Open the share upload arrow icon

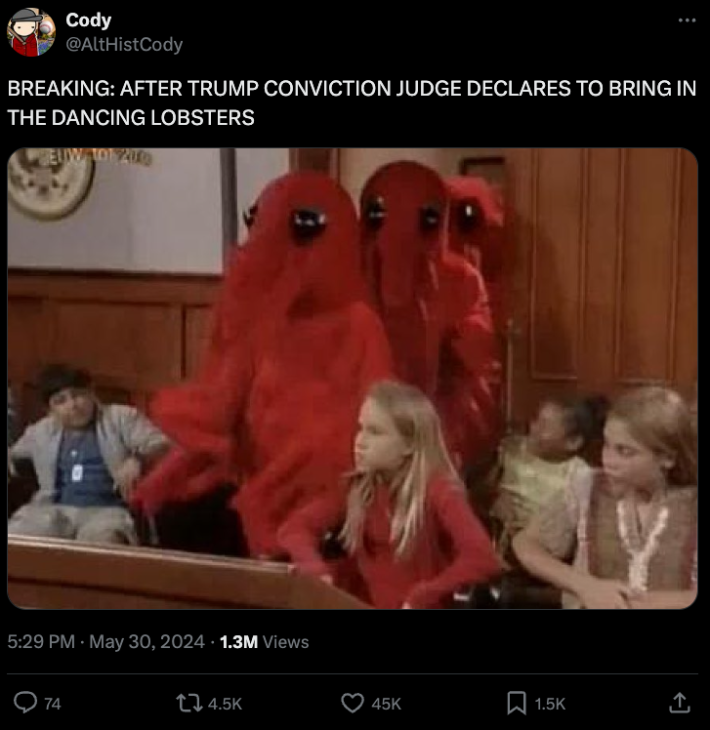679,703
